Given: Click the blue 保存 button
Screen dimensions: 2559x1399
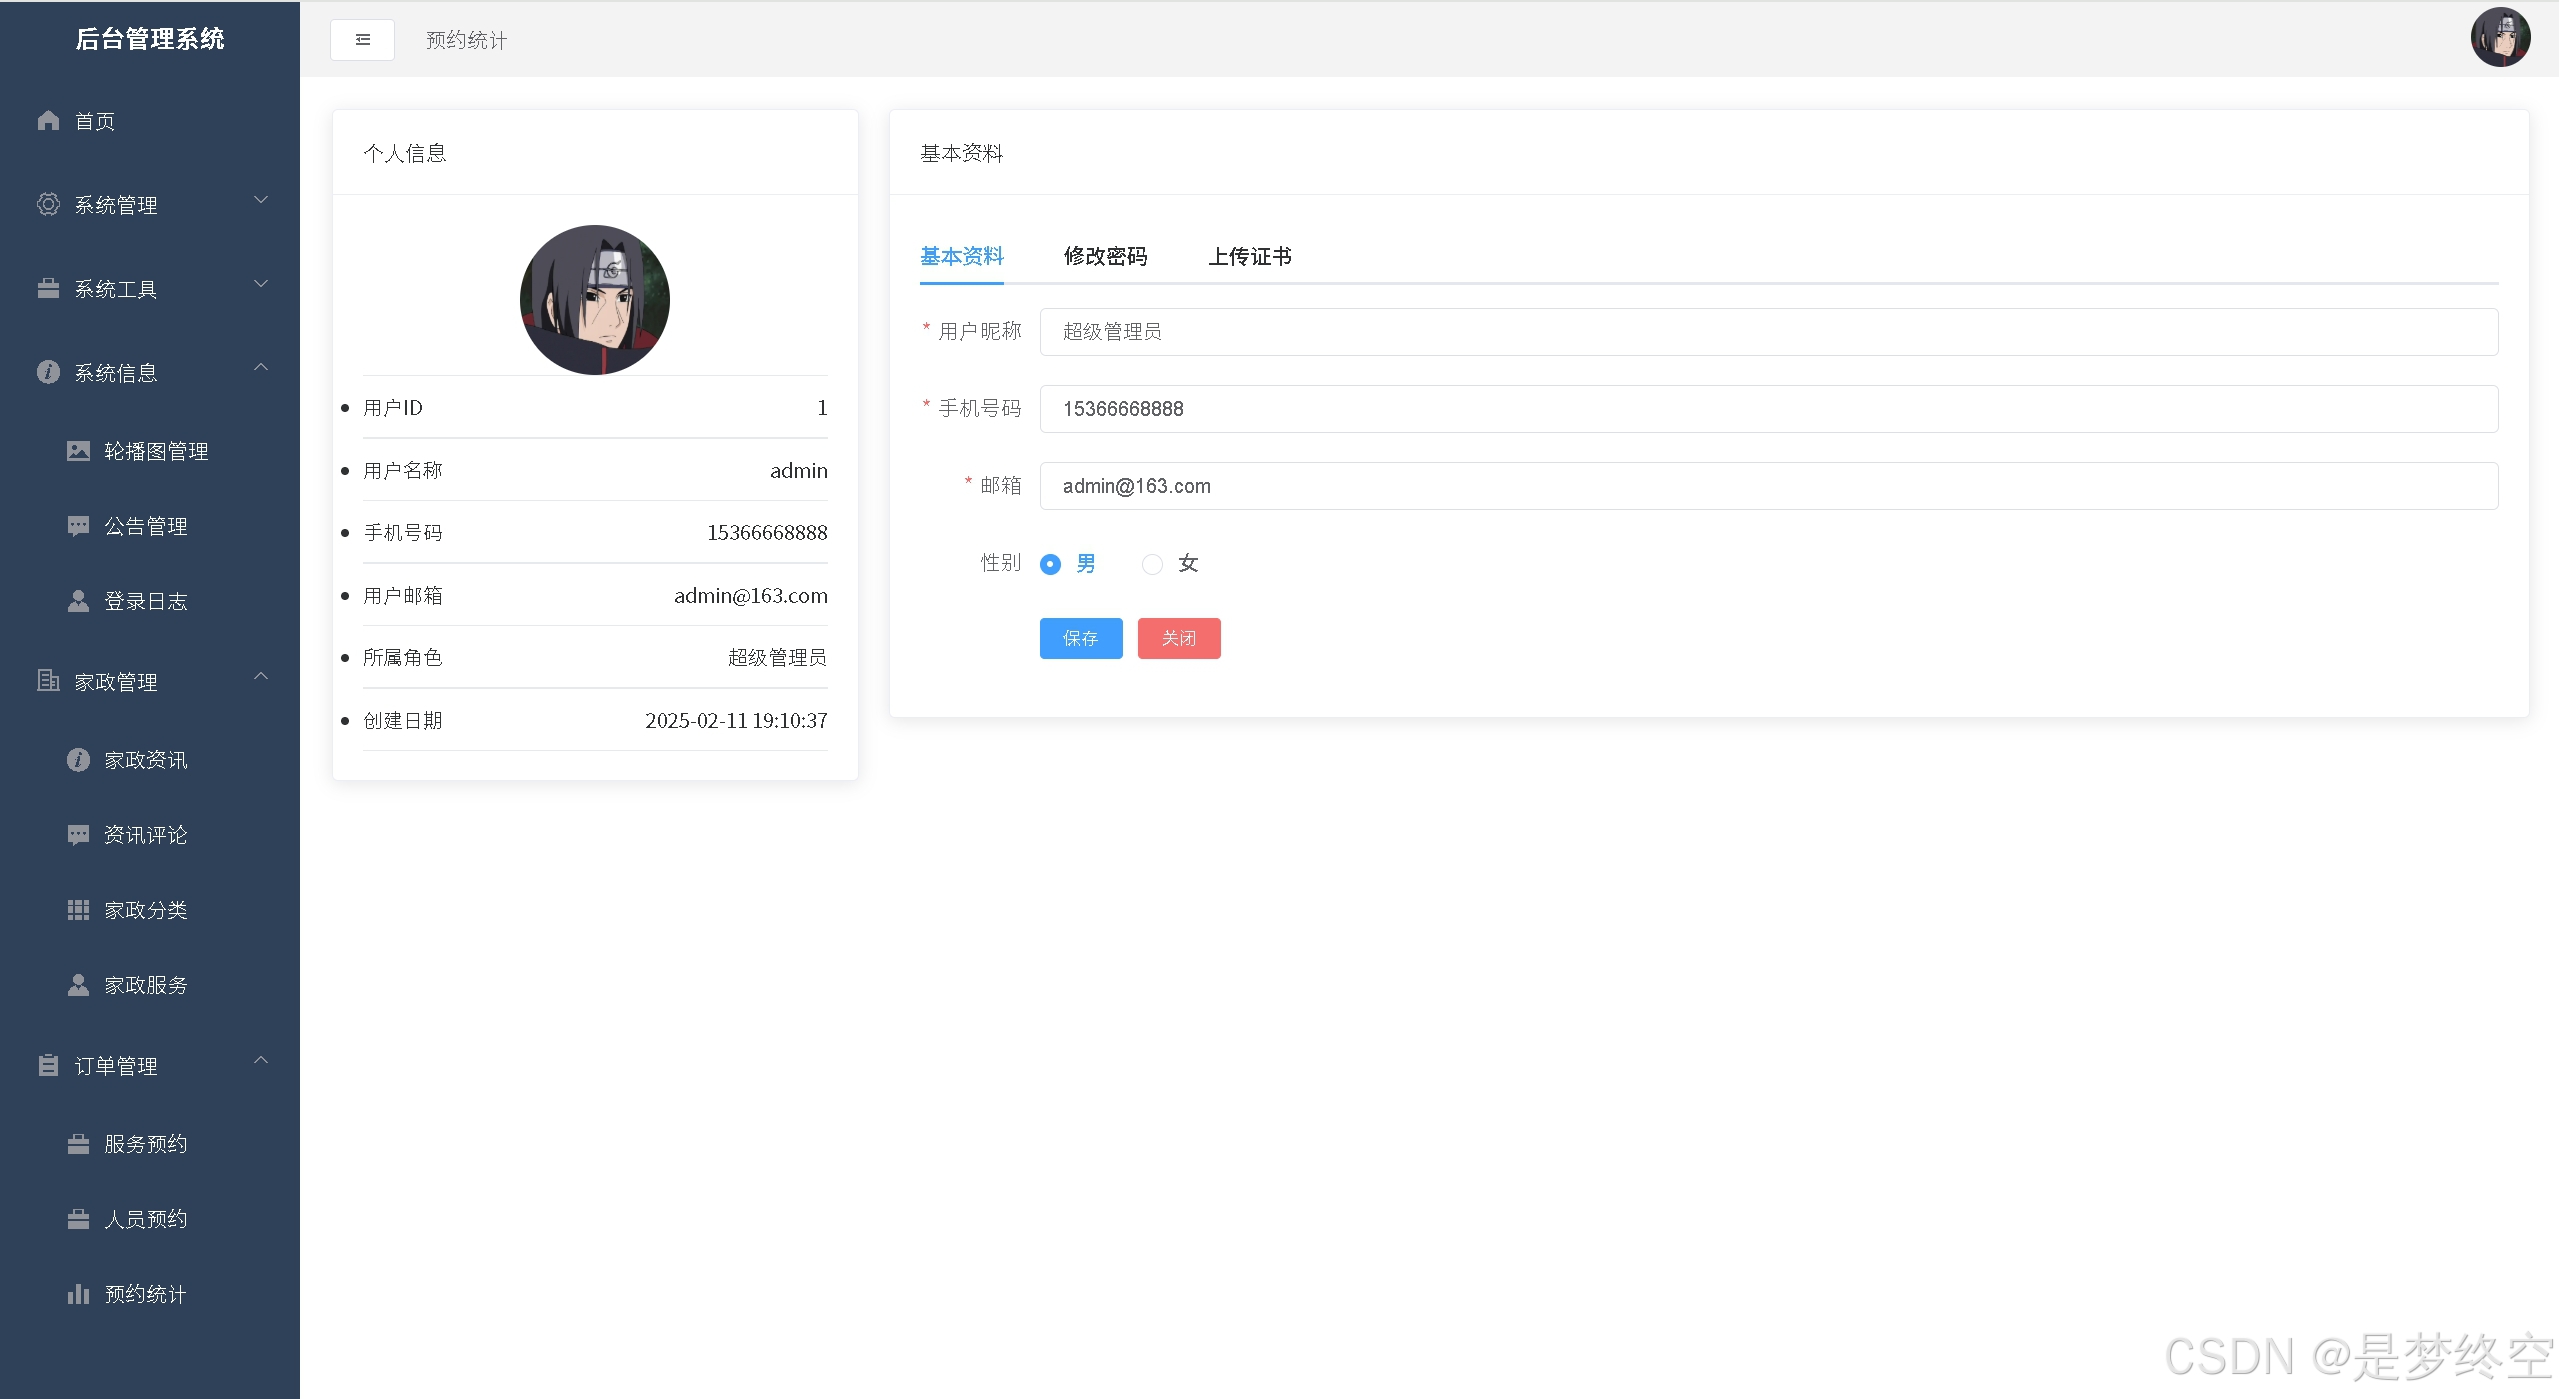Looking at the screenshot, I should (x=1080, y=638).
